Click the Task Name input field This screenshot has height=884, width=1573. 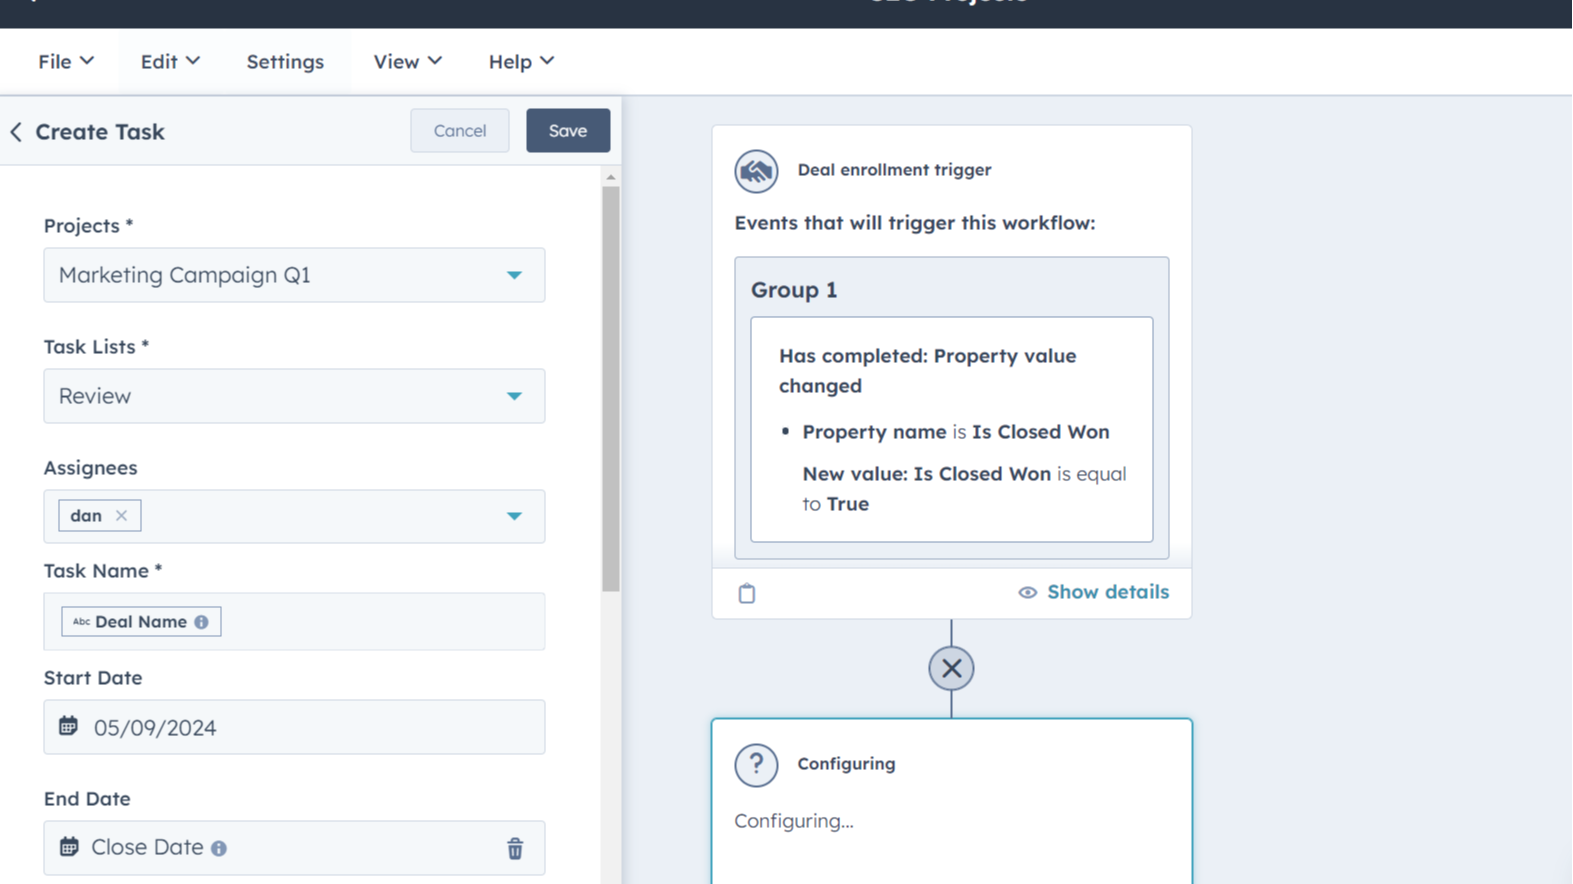coord(294,621)
